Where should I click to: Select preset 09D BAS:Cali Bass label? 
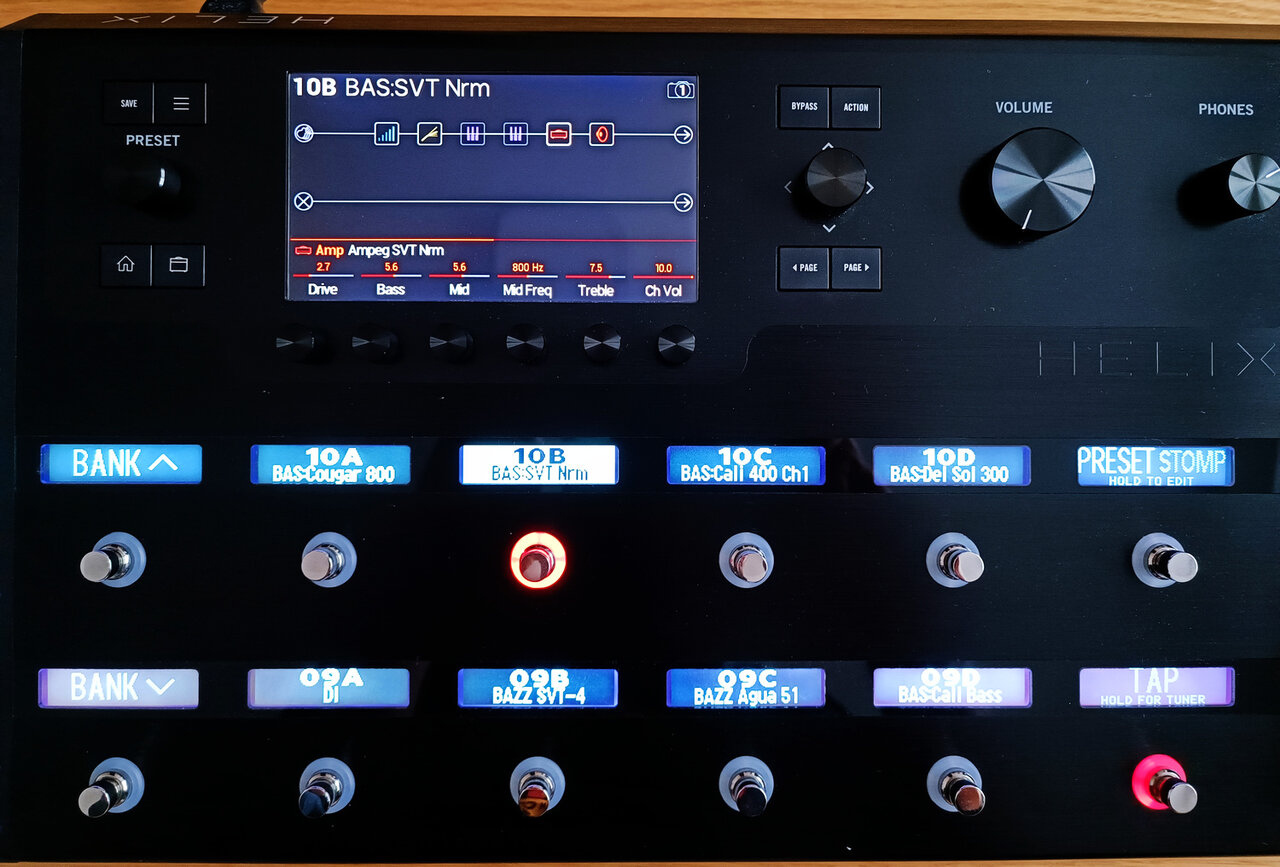952,688
